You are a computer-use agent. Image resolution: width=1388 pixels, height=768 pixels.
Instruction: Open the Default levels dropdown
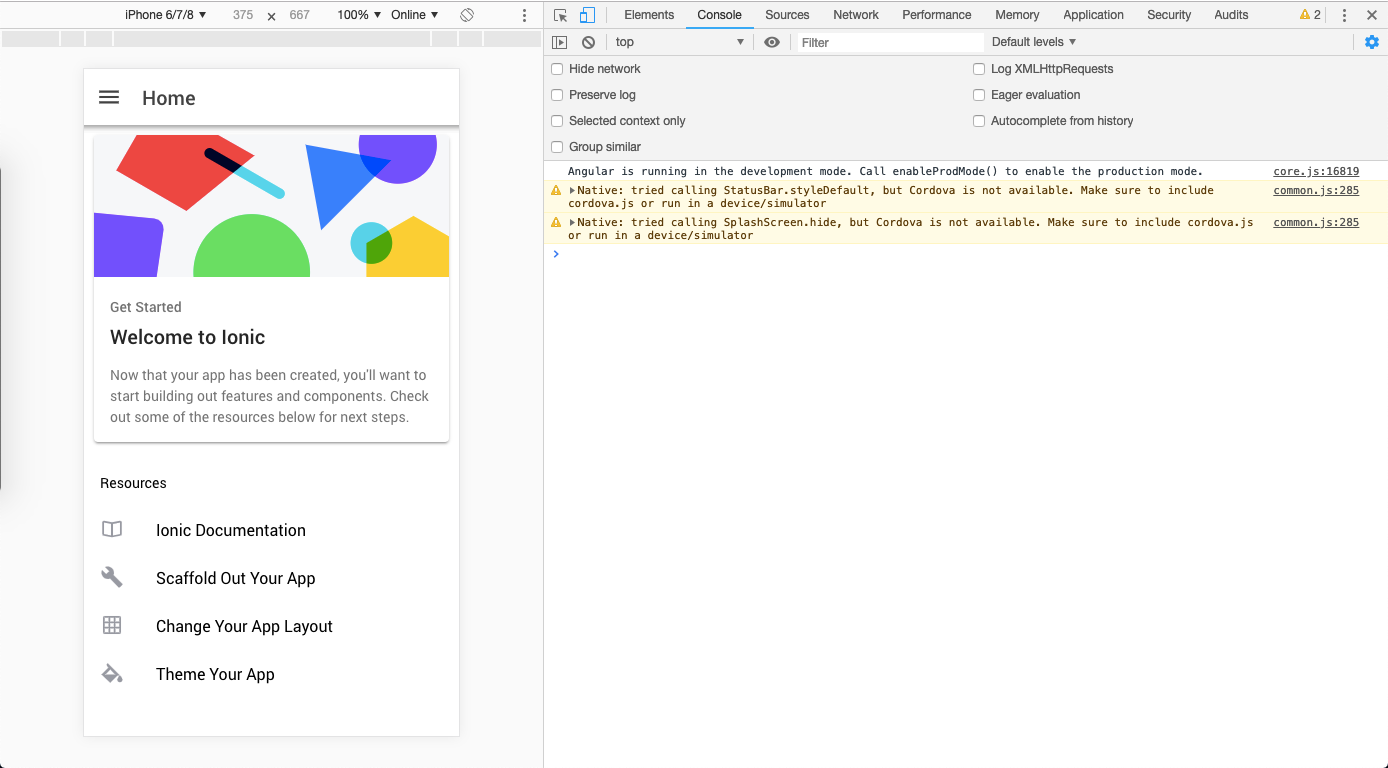(1034, 42)
